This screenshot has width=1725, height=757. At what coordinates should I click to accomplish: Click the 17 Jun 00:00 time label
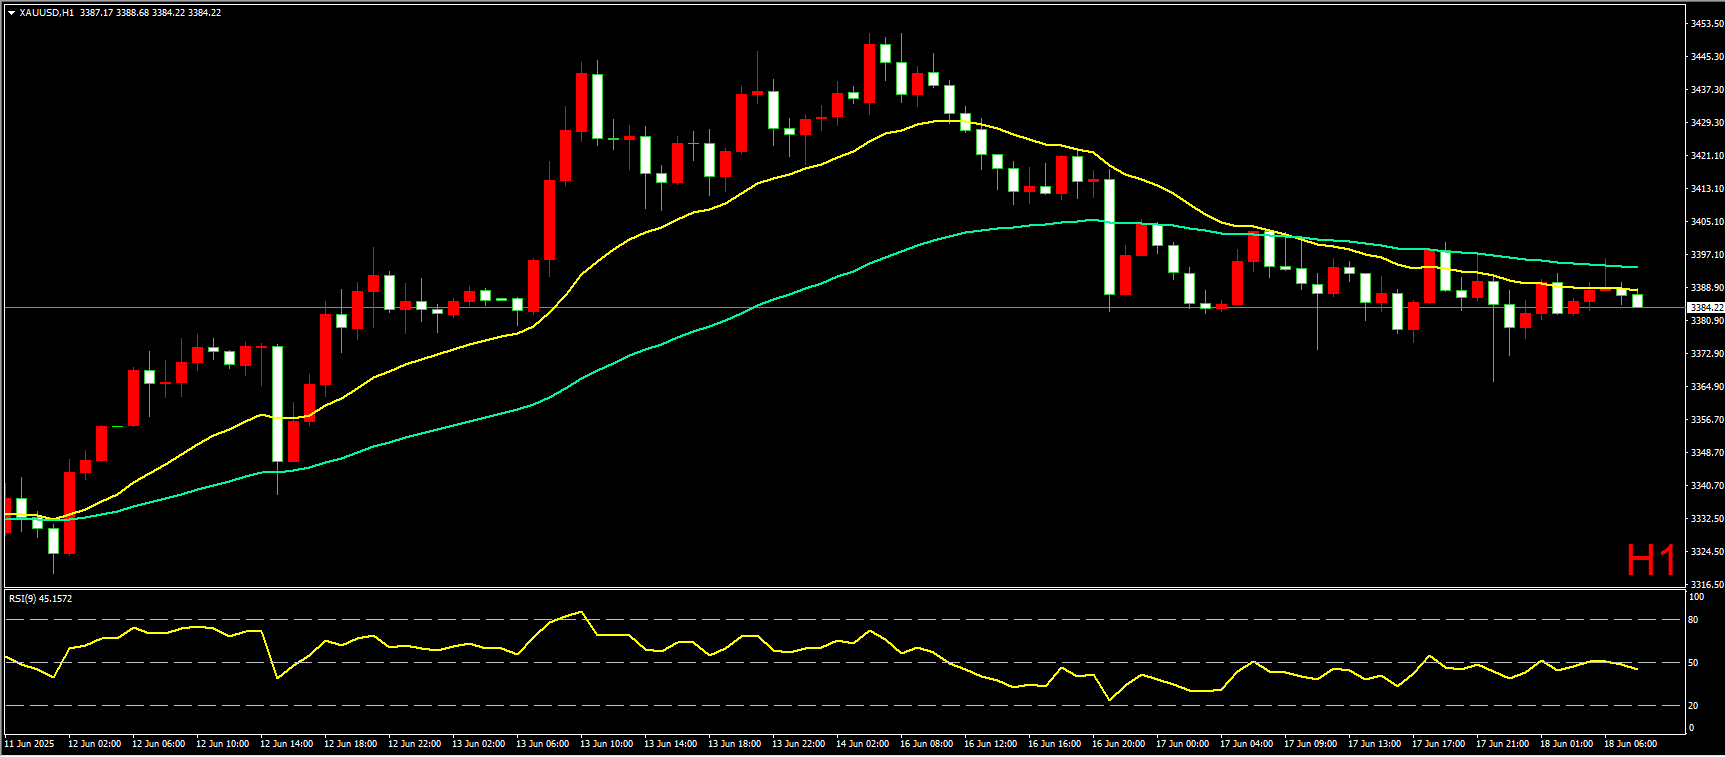click(x=1182, y=743)
